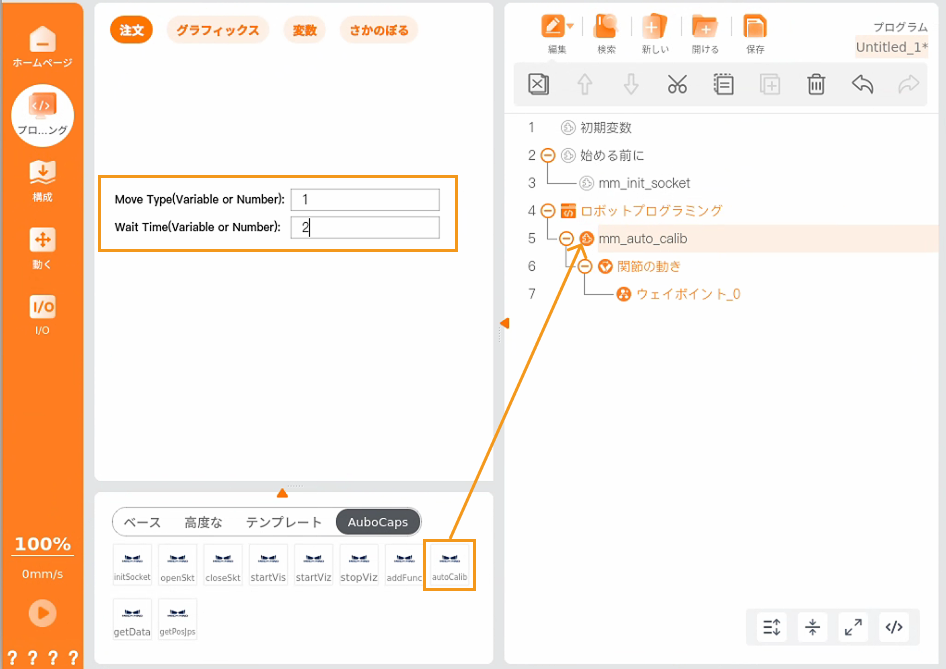Redo action with redo arrow

pyautogui.click(x=909, y=84)
